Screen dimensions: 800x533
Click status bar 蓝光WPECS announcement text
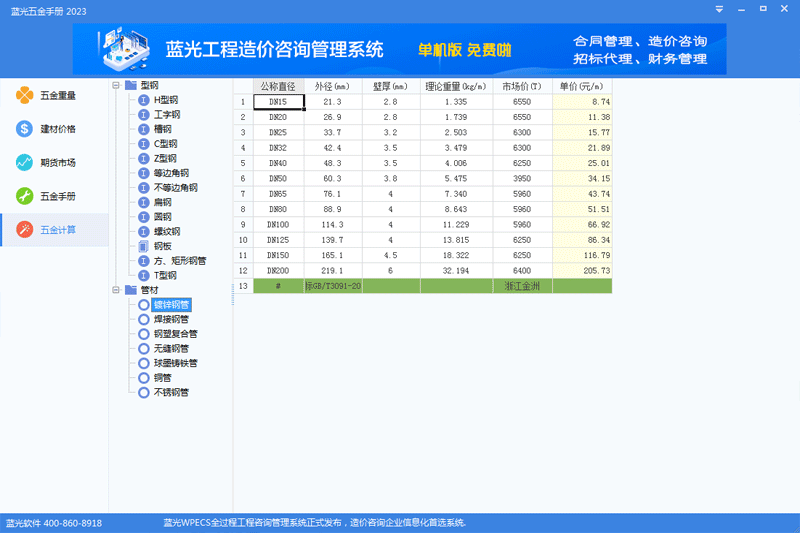(314, 523)
